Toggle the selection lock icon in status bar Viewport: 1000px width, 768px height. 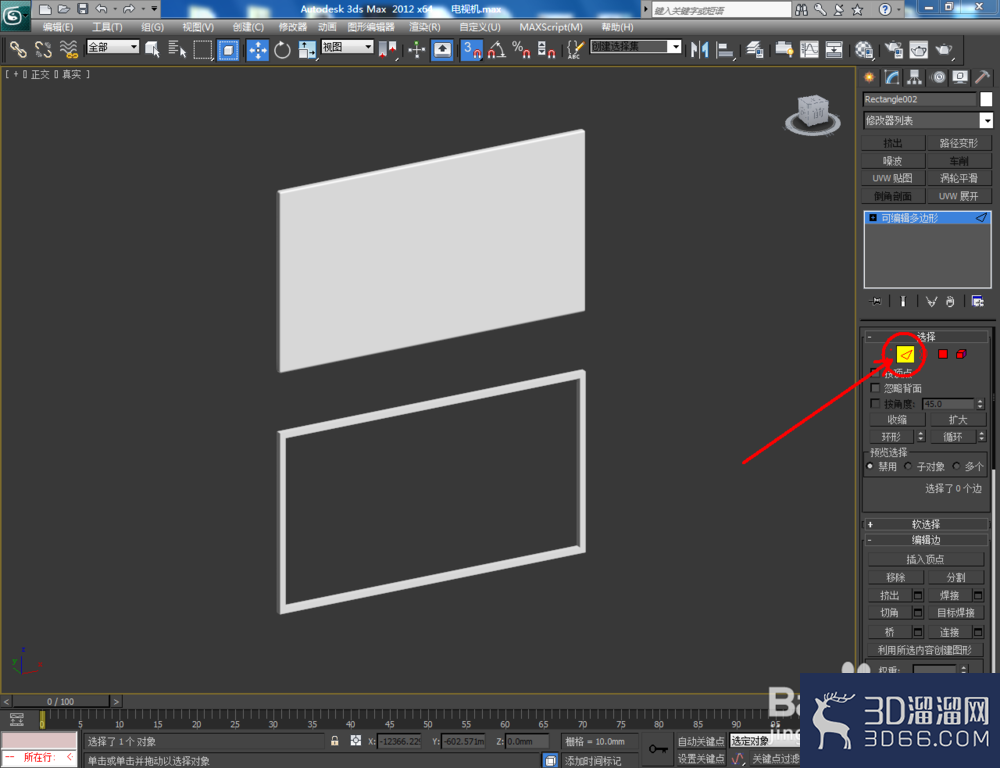[x=335, y=741]
